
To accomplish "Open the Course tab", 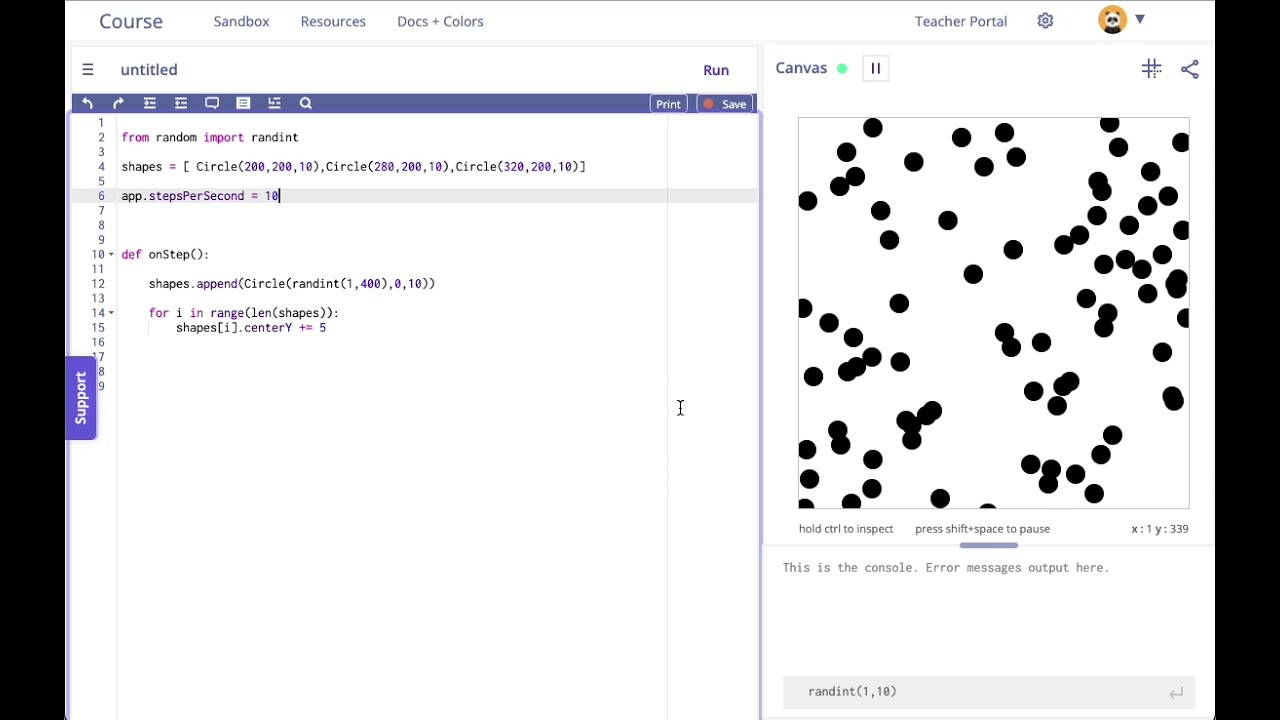I will (131, 21).
